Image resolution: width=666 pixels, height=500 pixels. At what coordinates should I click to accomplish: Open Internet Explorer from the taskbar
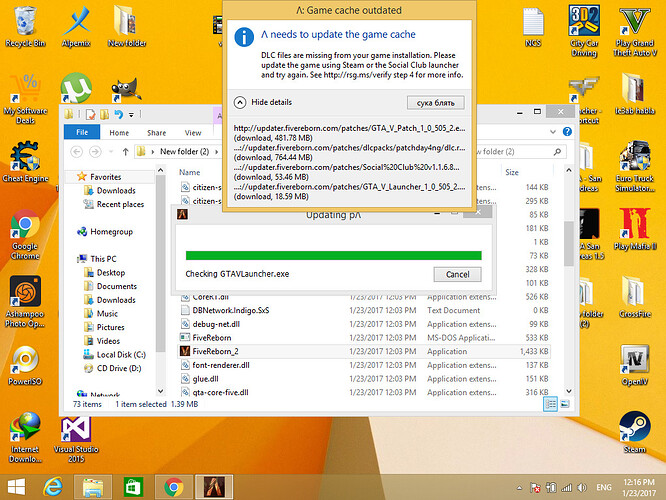click(53, 487)
